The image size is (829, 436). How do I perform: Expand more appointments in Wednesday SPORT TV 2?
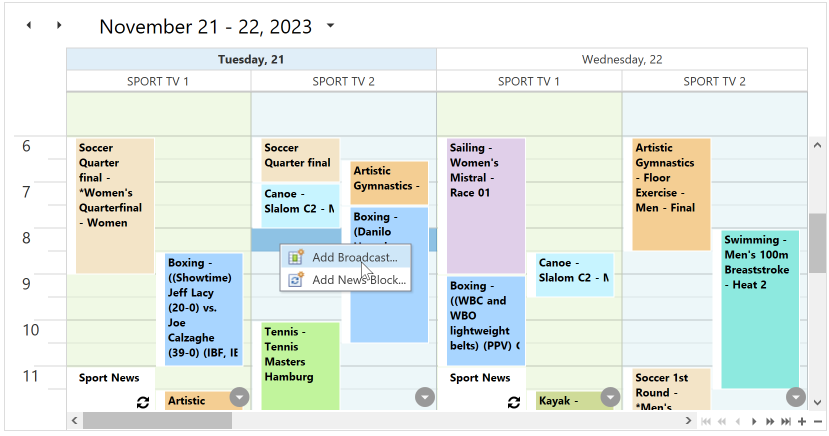click(x=796, y=397)
